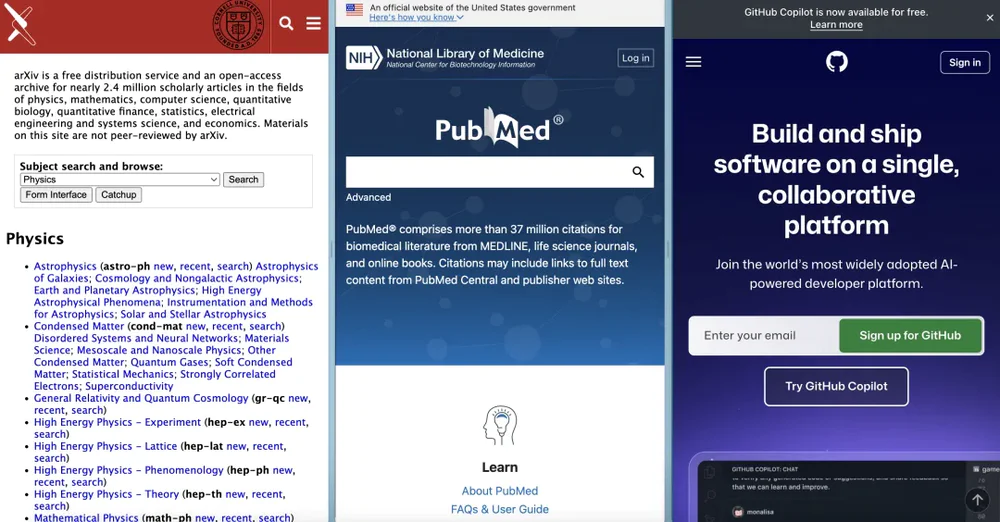1000x522 pixels.
Task: Click the Form Interface button
Action: click(56, 195)
